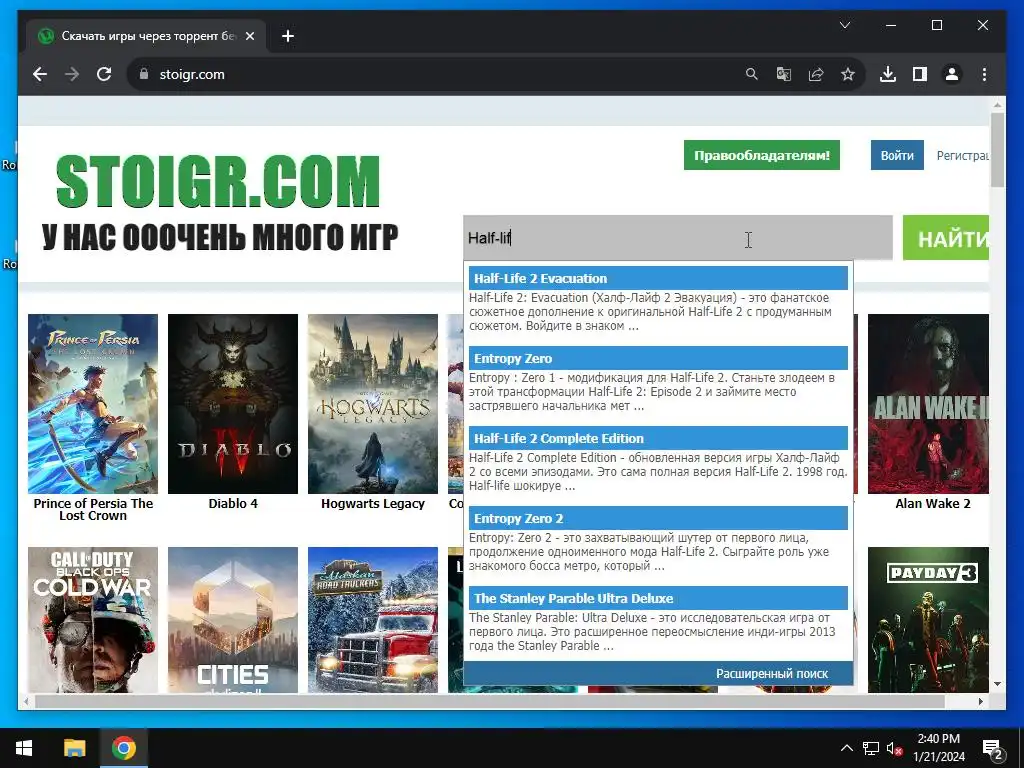
Task: Open the 'Entropy Zero' suggestion heading
Action: point(658,359)
